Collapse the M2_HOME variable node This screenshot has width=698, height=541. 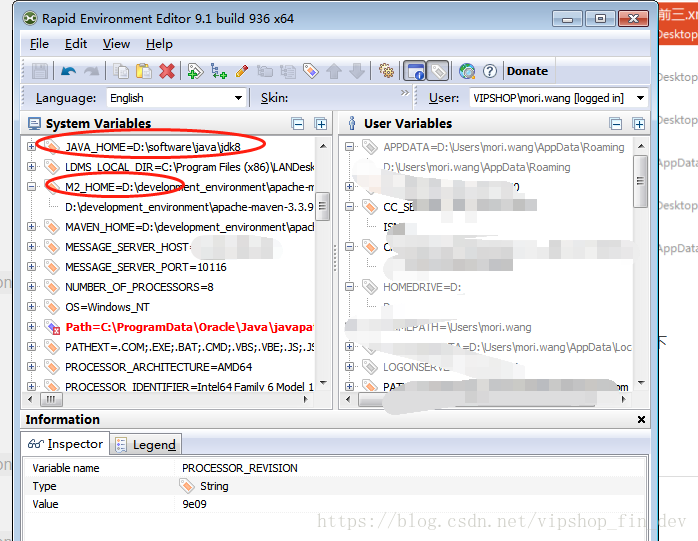tap(31, 187)
